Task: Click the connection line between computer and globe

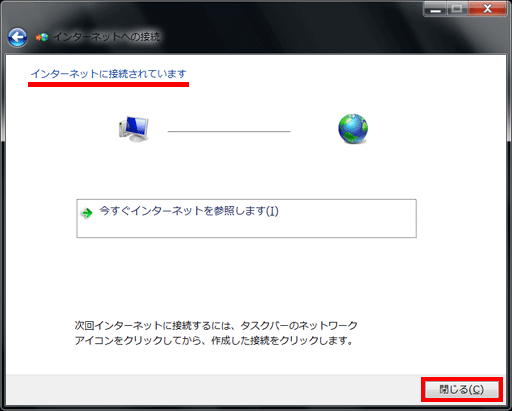Action: click(229, 131)
